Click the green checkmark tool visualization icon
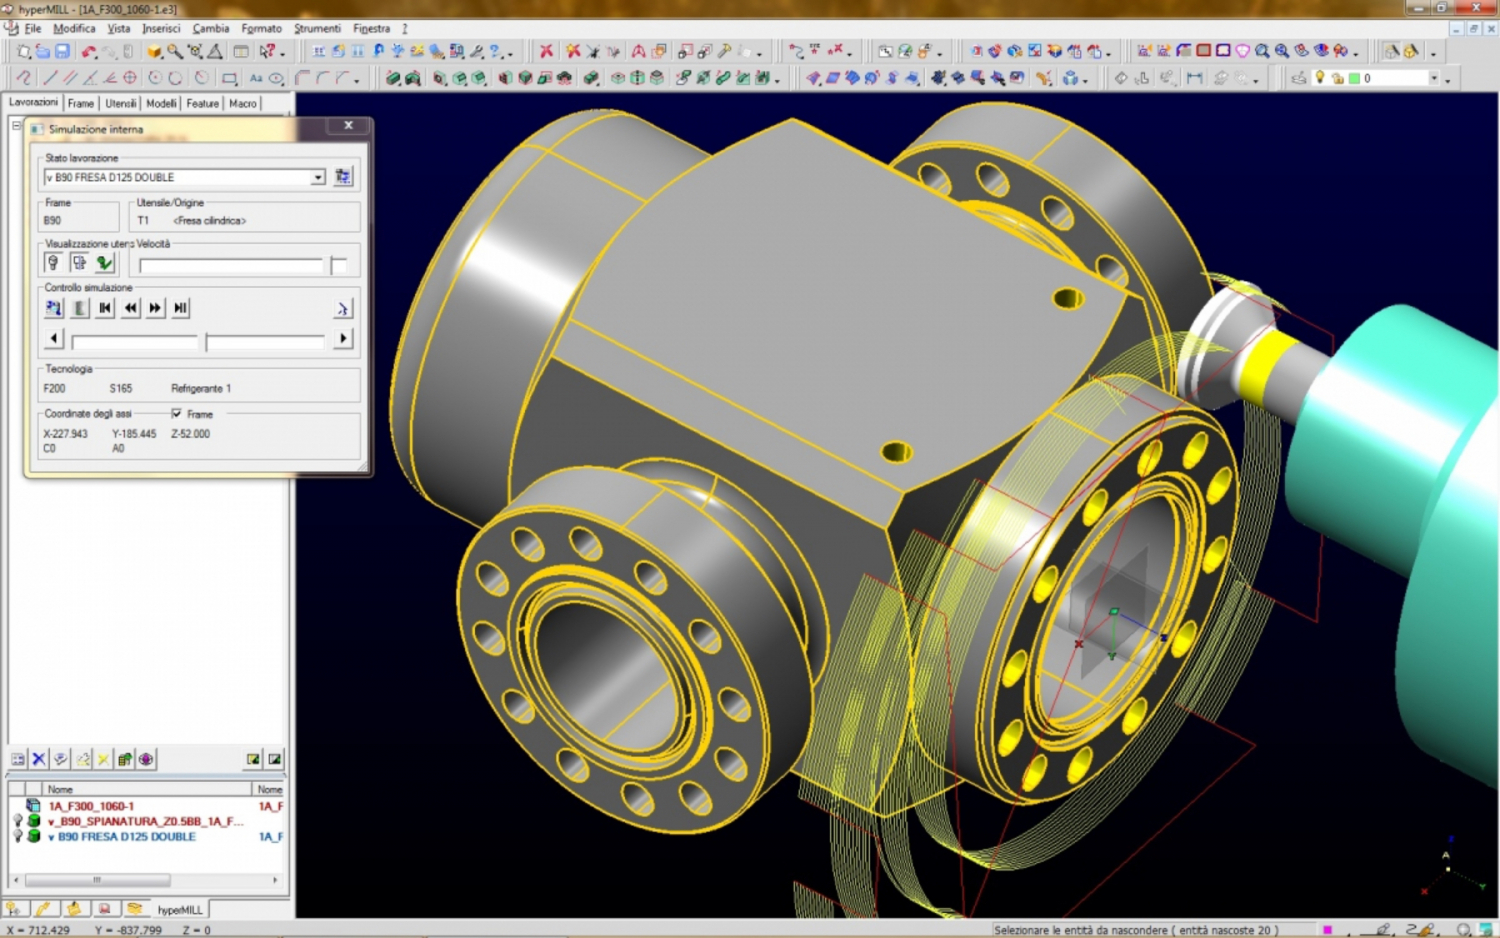 pyautogui.click(x=104, y=263)
